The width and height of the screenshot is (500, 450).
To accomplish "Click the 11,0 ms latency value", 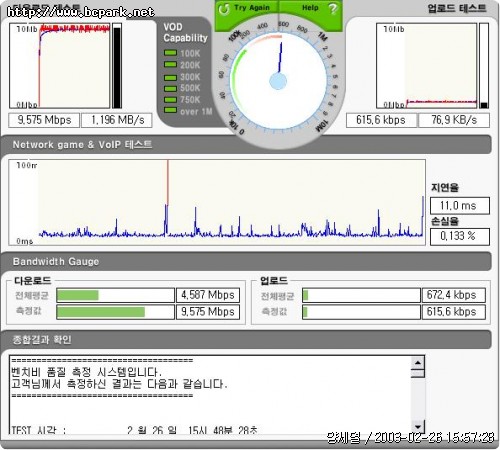I will point(460,206).
